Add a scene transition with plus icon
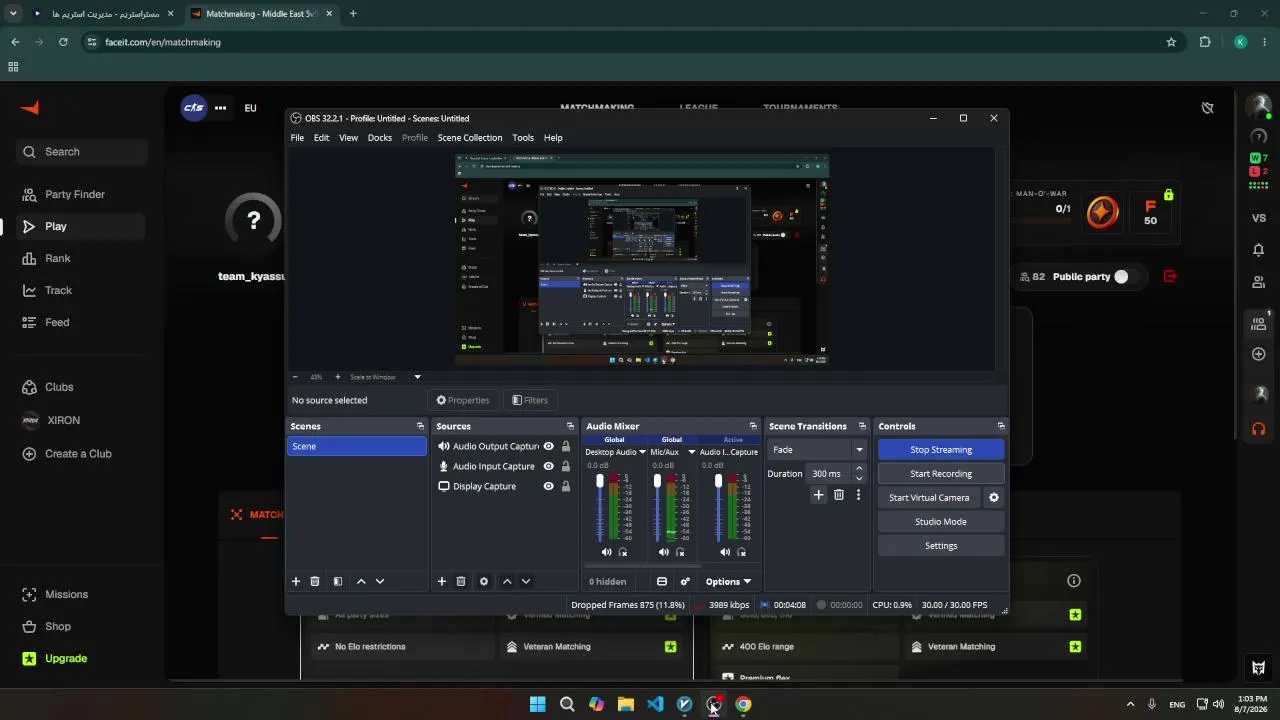Screen dimensions: 1280x720 [819, 495]
